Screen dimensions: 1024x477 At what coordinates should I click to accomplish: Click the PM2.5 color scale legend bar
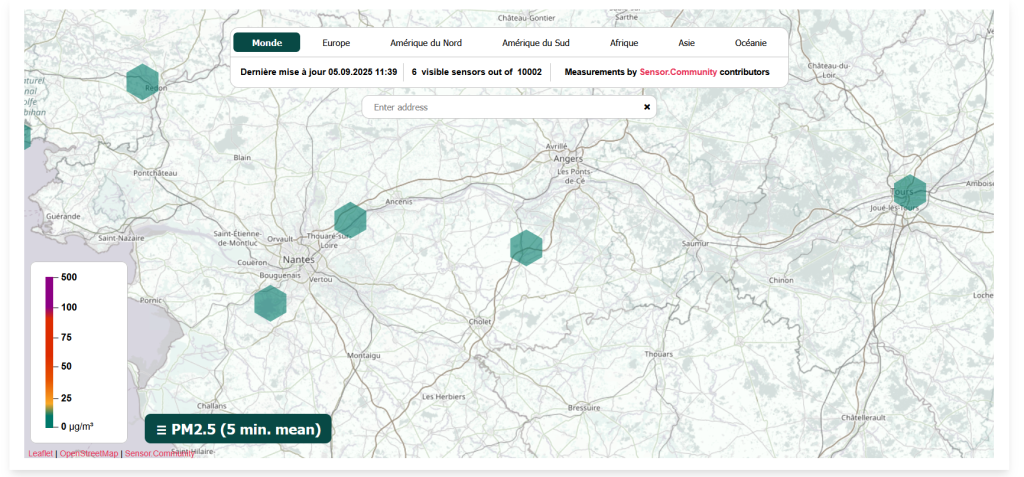[x=49, y=352]
